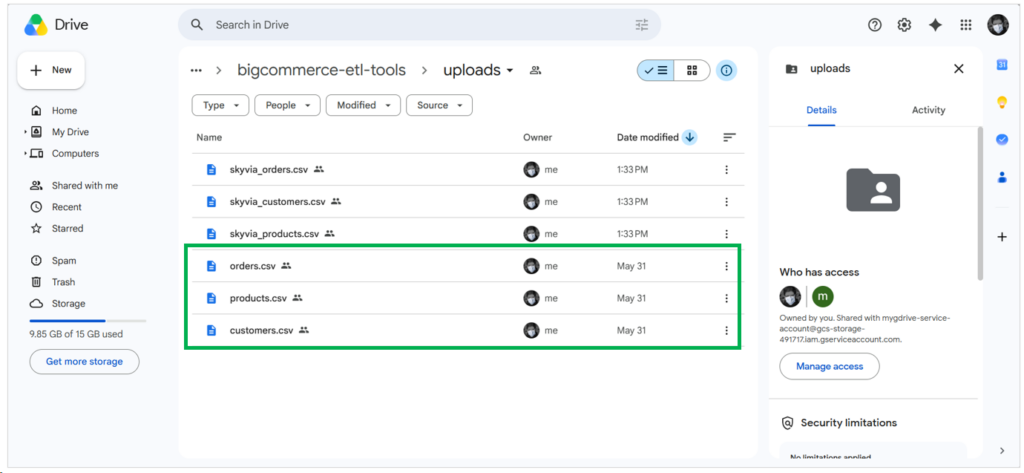Open more actions for products.csv
Viewport: 1024px width, 473px height.
tap(726, 299)
